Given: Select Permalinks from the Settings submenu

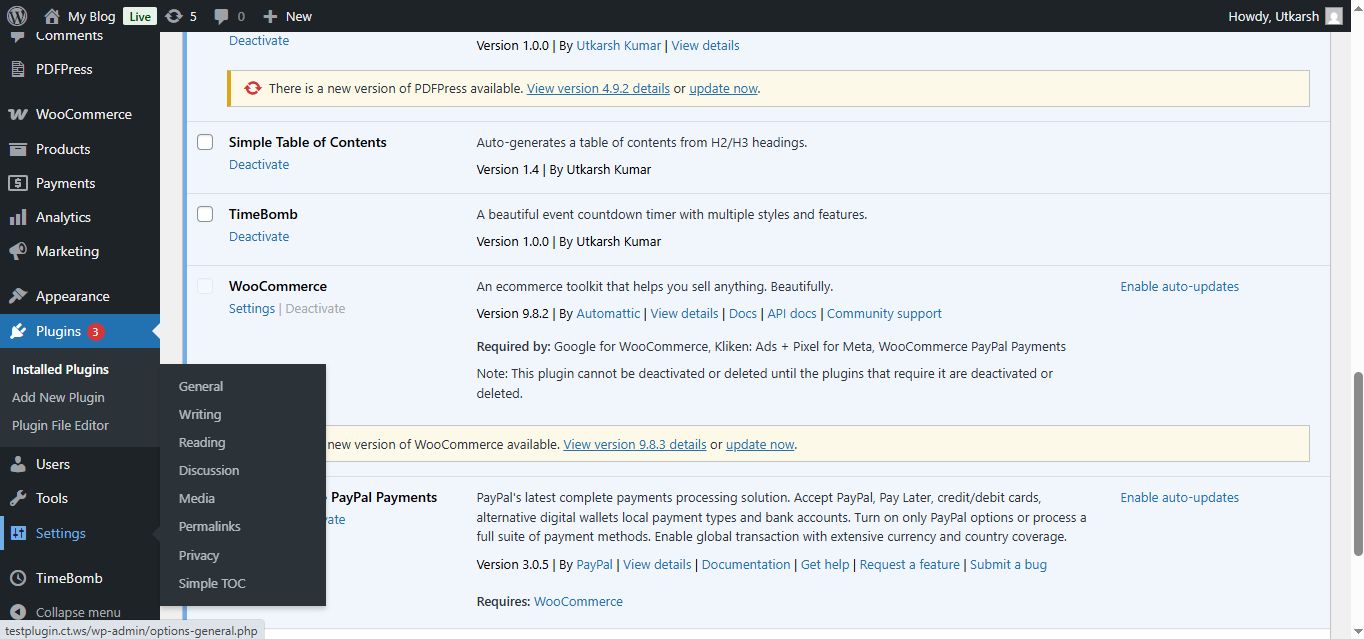Looking at the screenshot, I should point(209,526).
